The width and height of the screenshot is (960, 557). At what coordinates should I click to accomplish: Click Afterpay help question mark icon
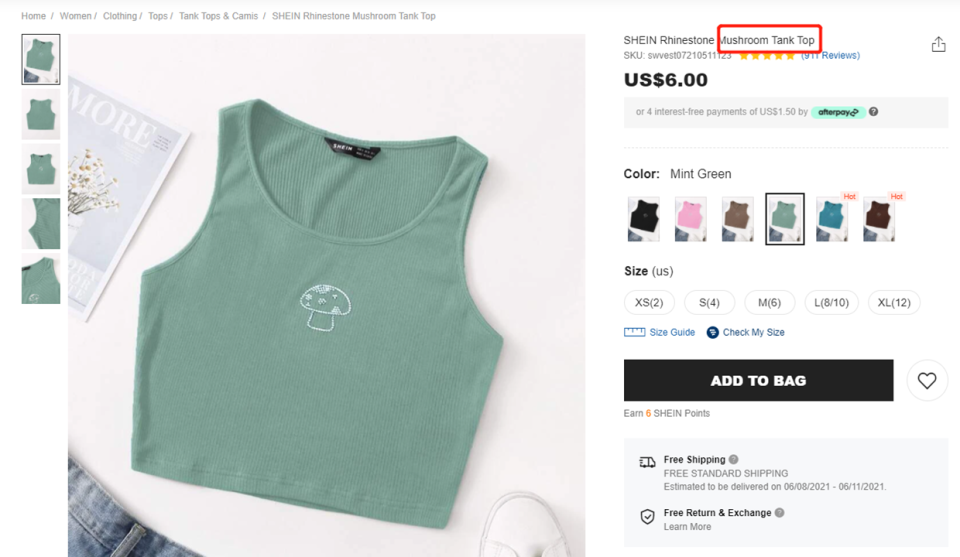coord(873,112)
